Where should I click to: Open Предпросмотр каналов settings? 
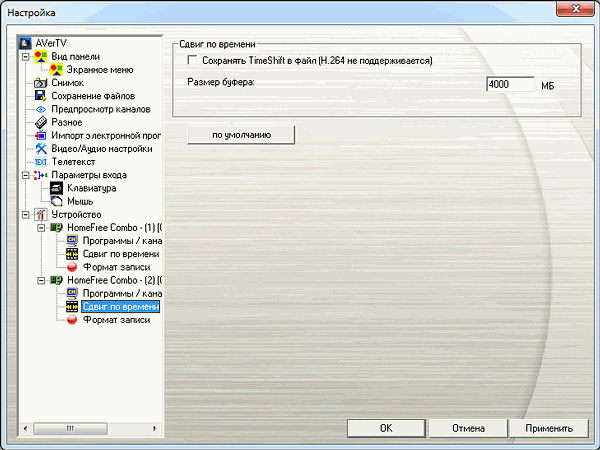pos(101,109)
